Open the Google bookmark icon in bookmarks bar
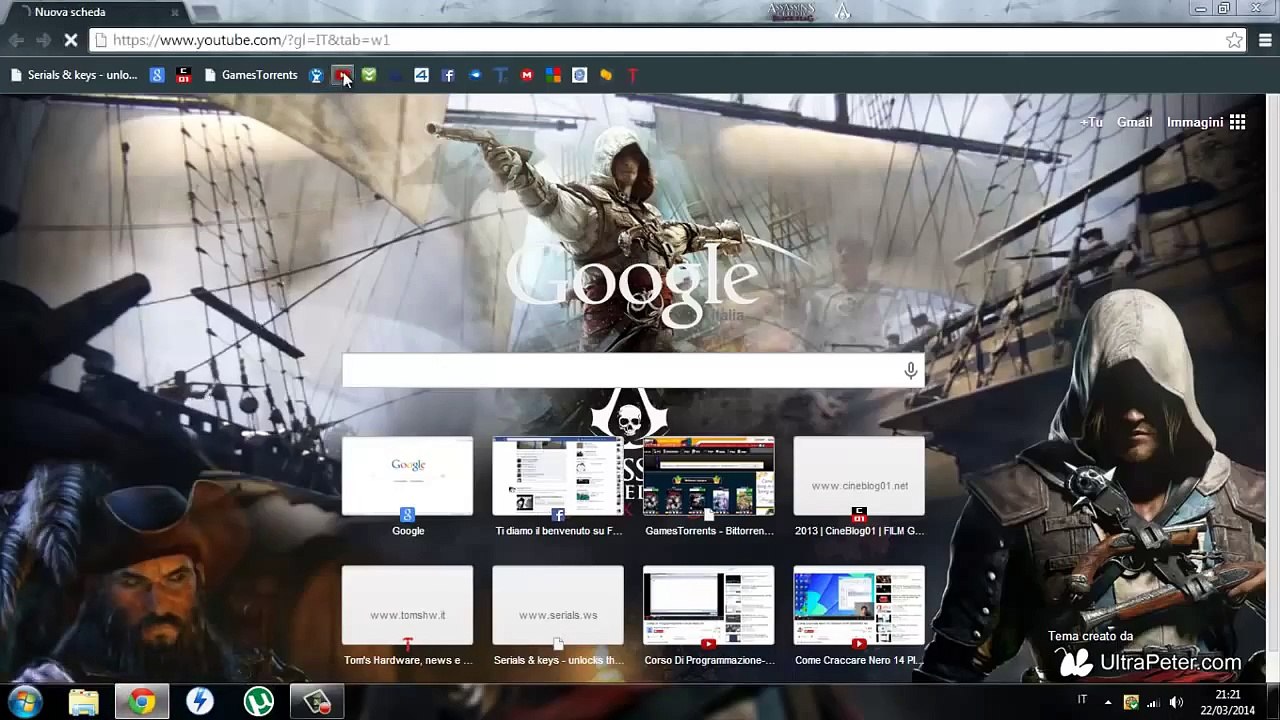Viewport: 1280px width, 720px height. click(157, 75)
